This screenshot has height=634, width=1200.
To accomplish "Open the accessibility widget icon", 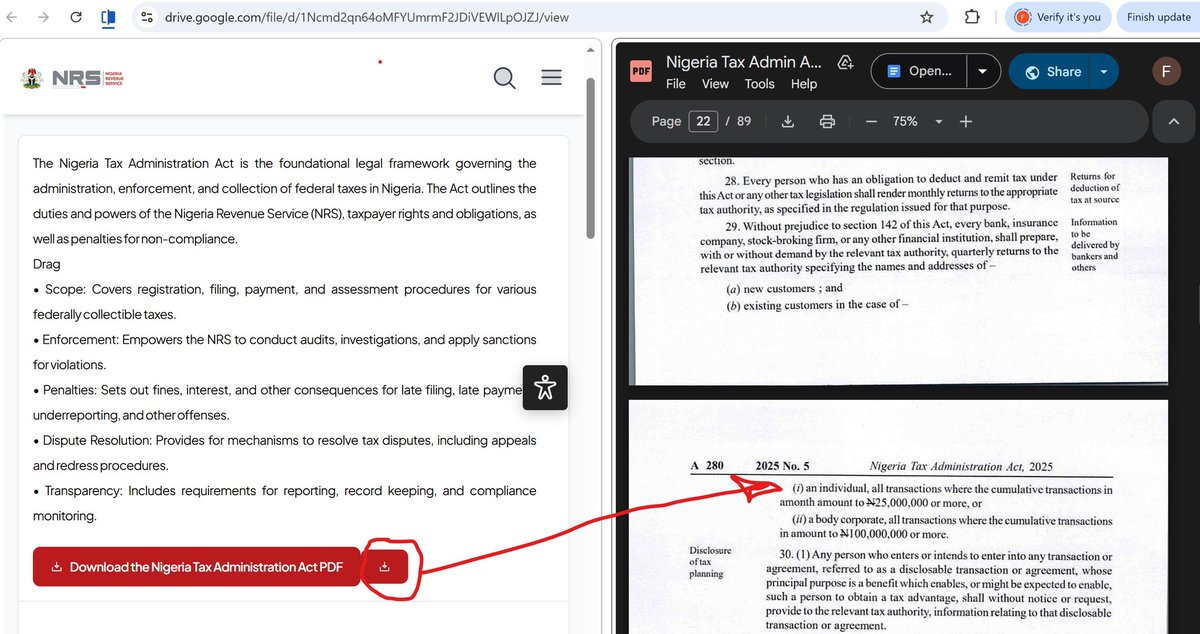I will point(545,387).
